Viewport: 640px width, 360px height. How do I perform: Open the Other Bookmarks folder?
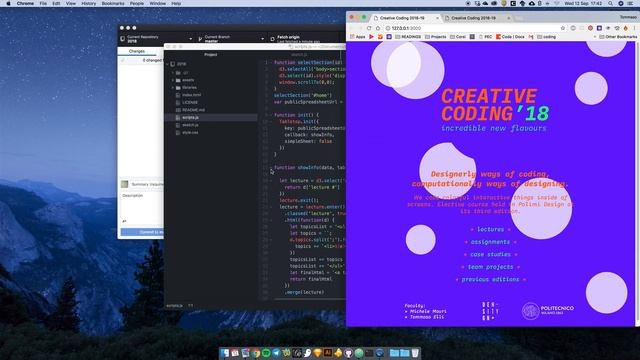click(x=618, y=37)
